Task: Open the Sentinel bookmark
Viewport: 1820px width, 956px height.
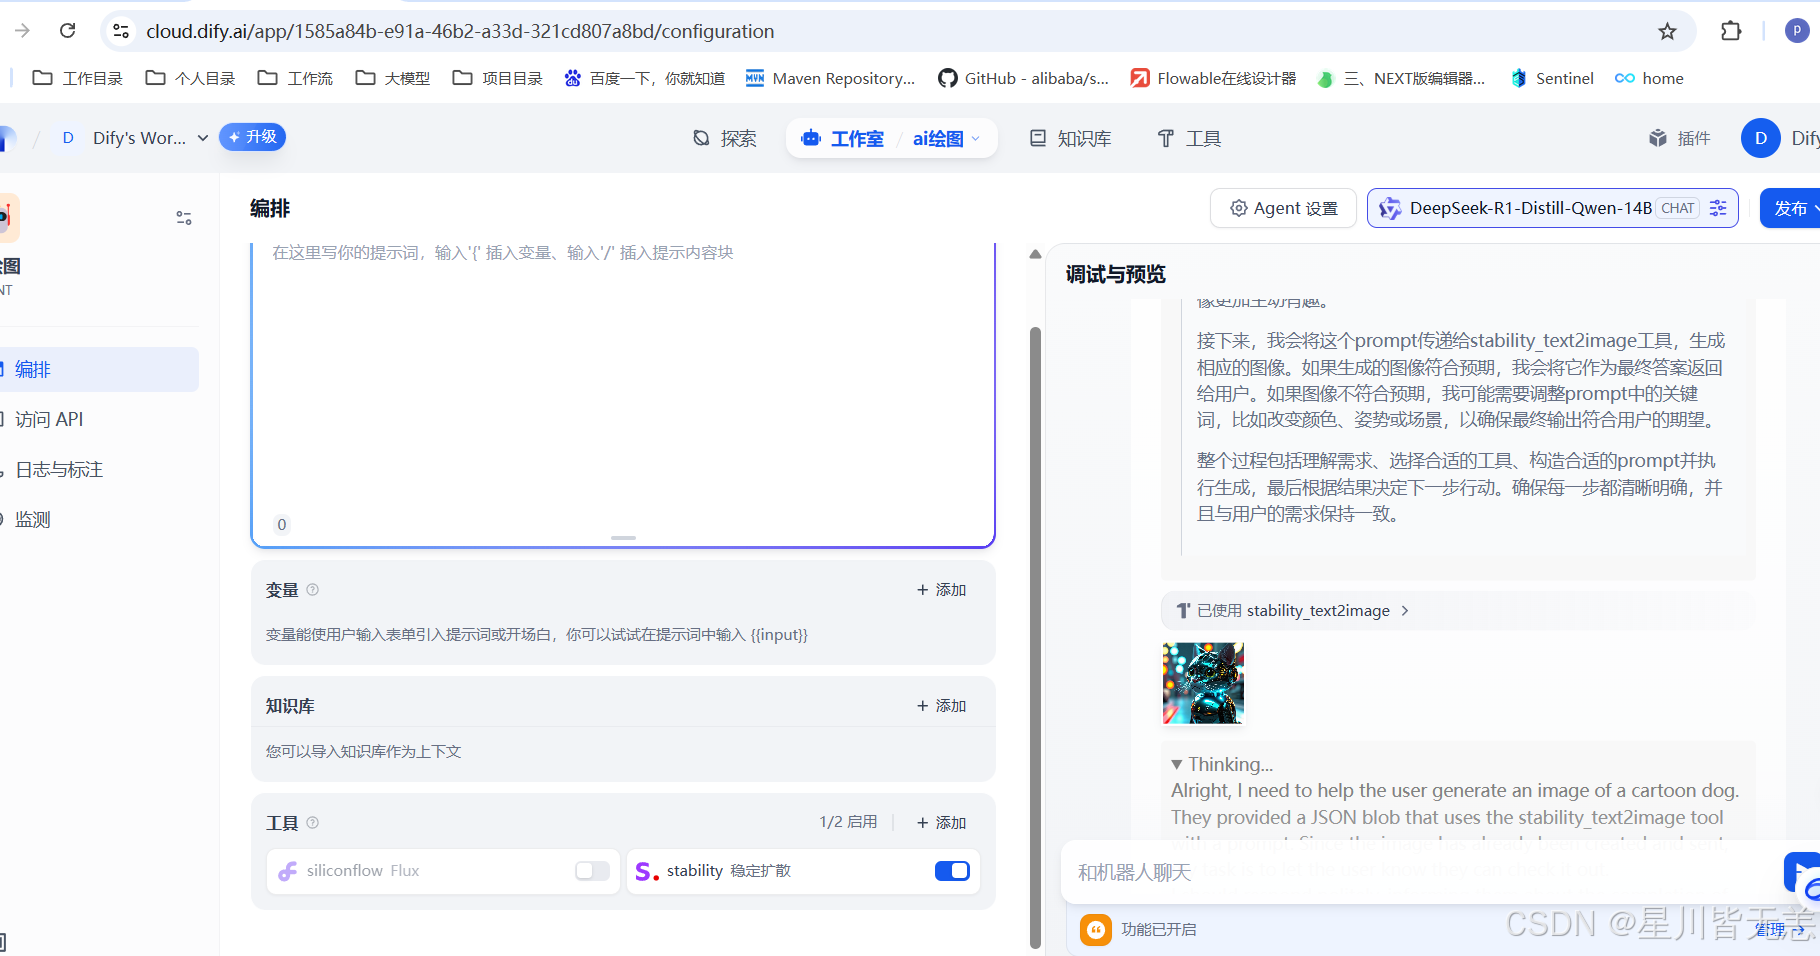Action: click(1552, 78)
